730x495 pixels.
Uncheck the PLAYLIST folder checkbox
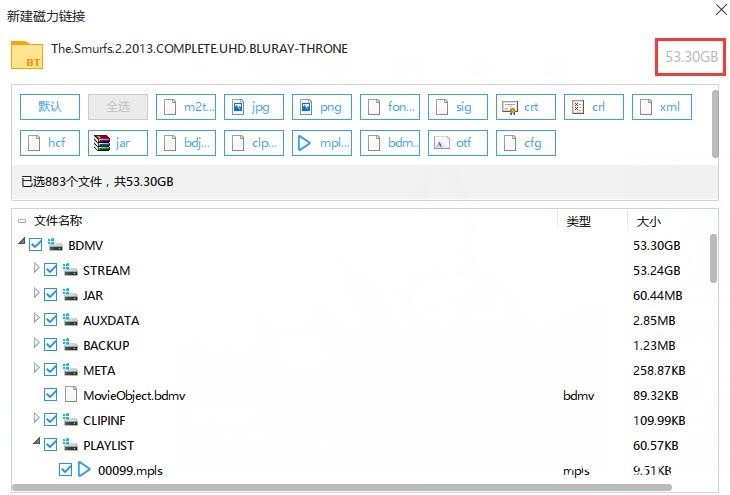point(50,445)
